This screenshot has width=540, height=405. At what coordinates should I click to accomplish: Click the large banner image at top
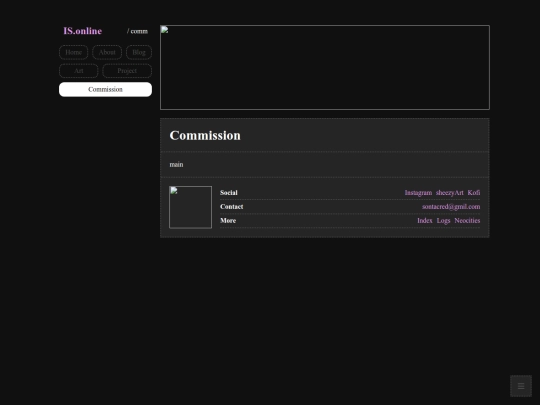click(325, 68)
